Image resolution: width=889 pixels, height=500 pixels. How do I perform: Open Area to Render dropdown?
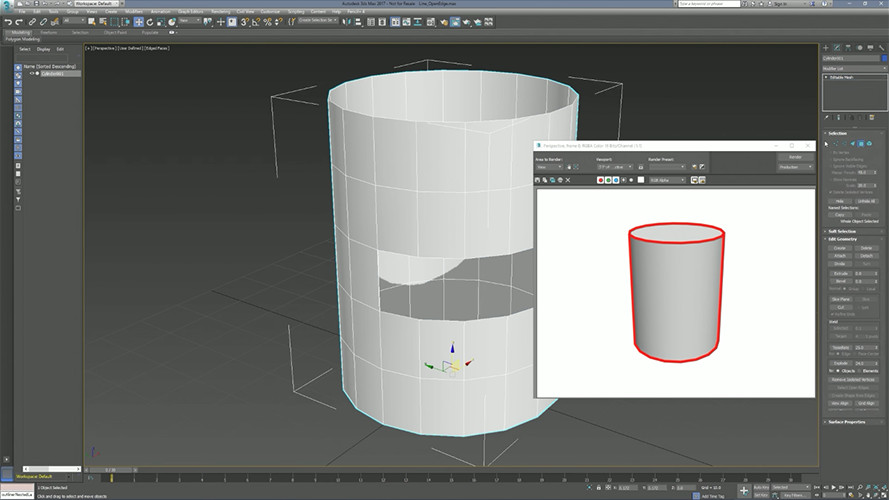point(549,167)
